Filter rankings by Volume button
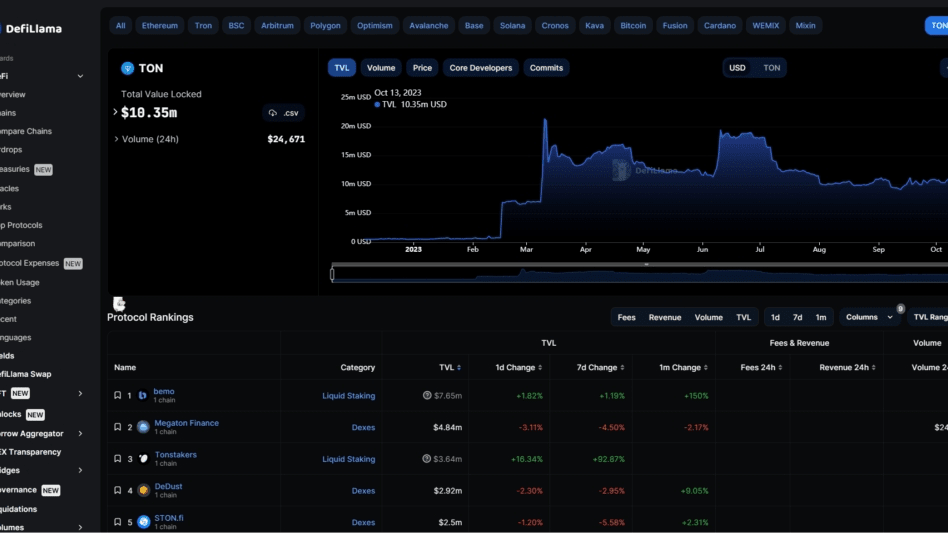The image size is (948, 533). tap(709, 317)
